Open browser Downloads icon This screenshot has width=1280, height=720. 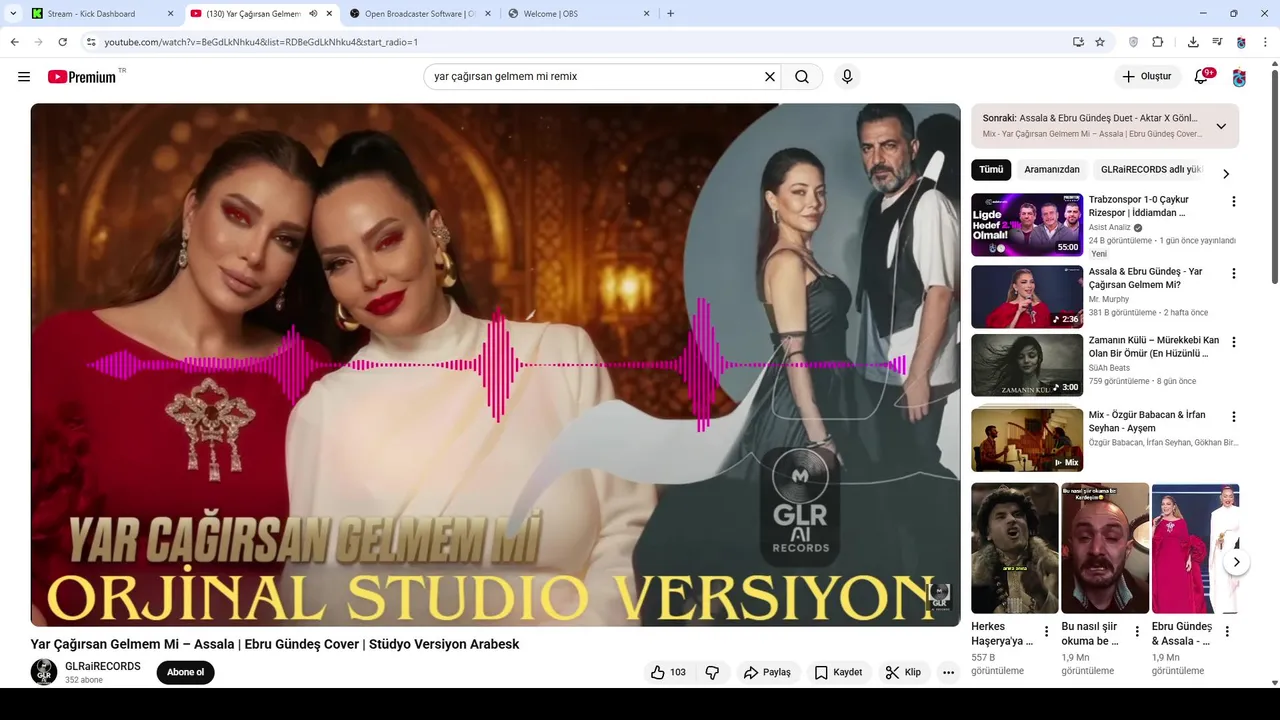click(x=1193, y=42)
